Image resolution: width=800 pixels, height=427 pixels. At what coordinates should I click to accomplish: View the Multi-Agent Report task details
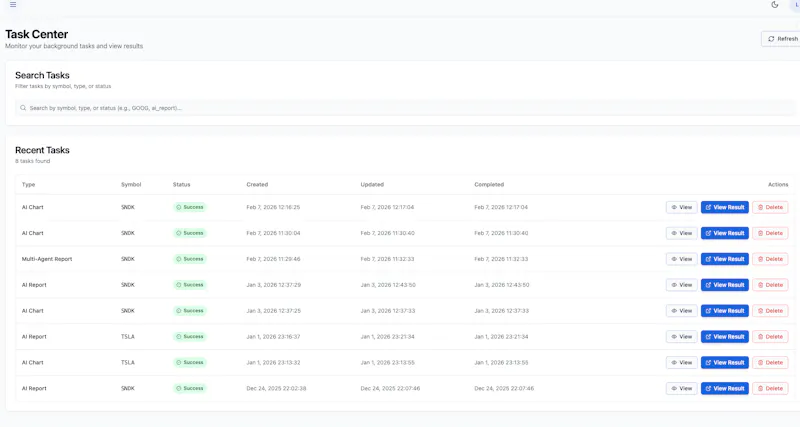pyautogui.click(x=681, y=259)
